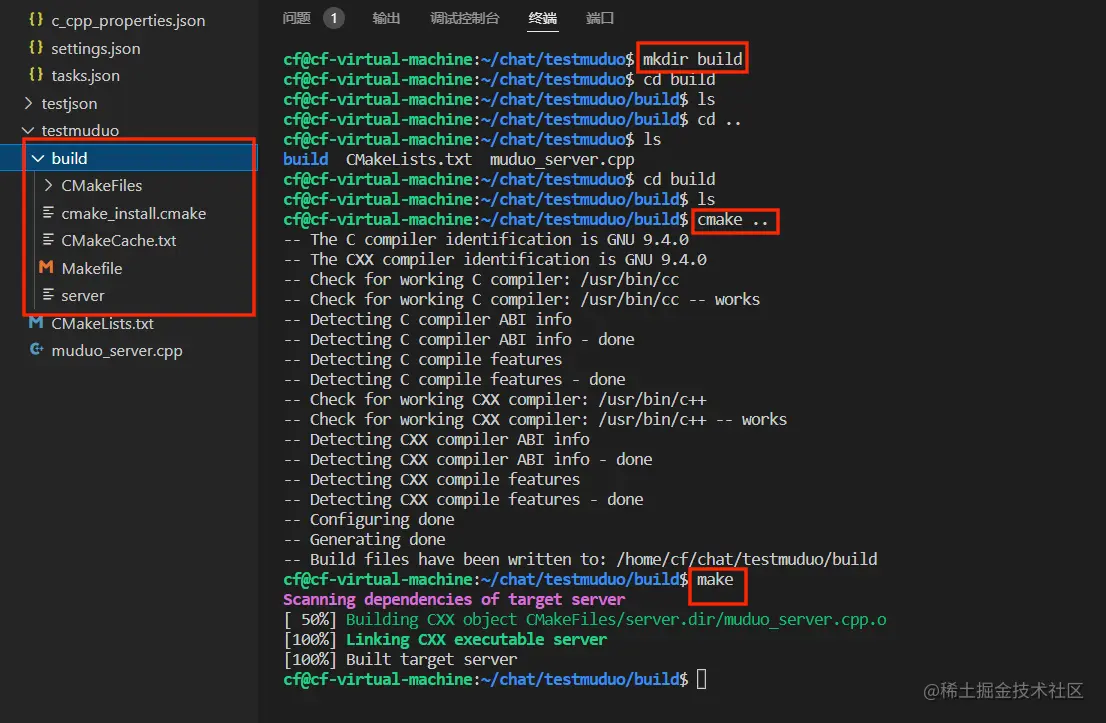Click '[100%] Built target server' line
The image size is (1106, 723).
(x=400, y=660)
